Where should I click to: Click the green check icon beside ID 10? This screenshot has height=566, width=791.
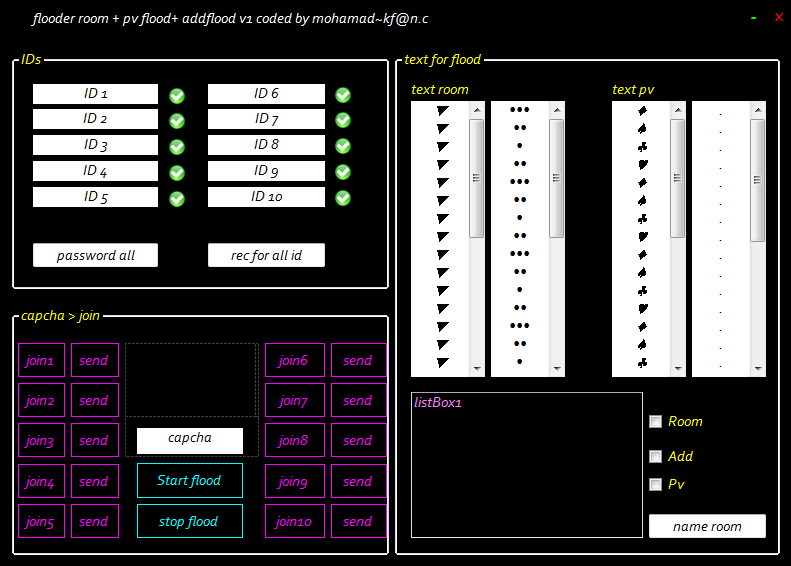[343, 198]
